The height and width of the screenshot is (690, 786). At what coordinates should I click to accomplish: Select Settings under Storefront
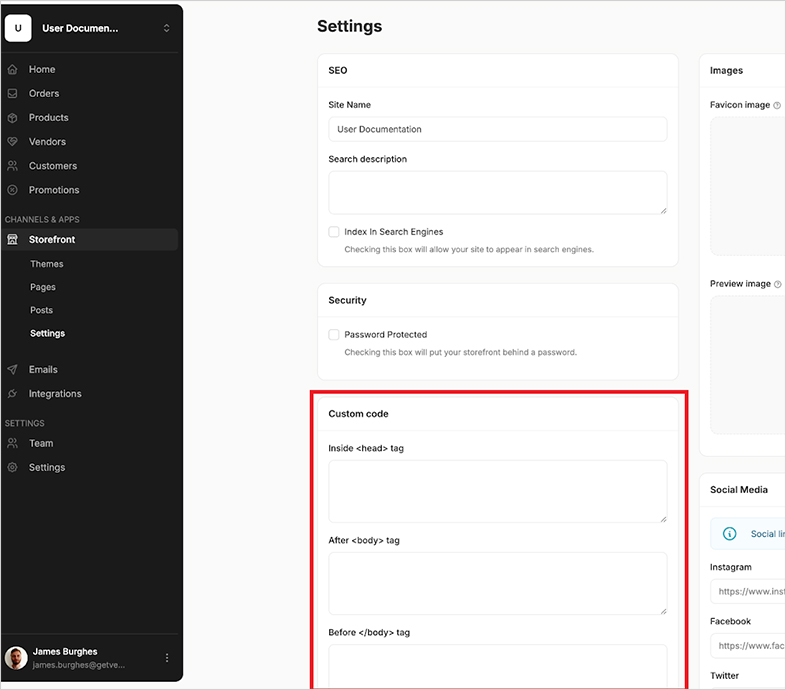pyautogui.click(x=47, y=333)
